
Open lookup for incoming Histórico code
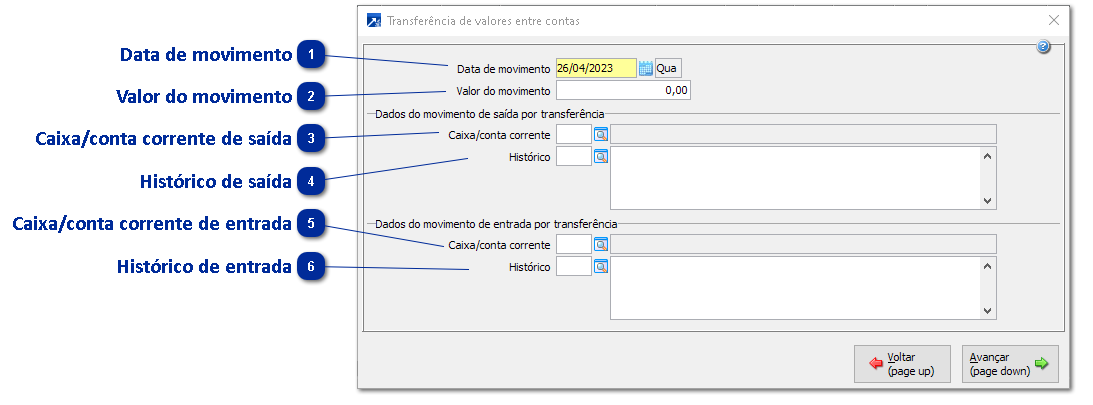601,266
